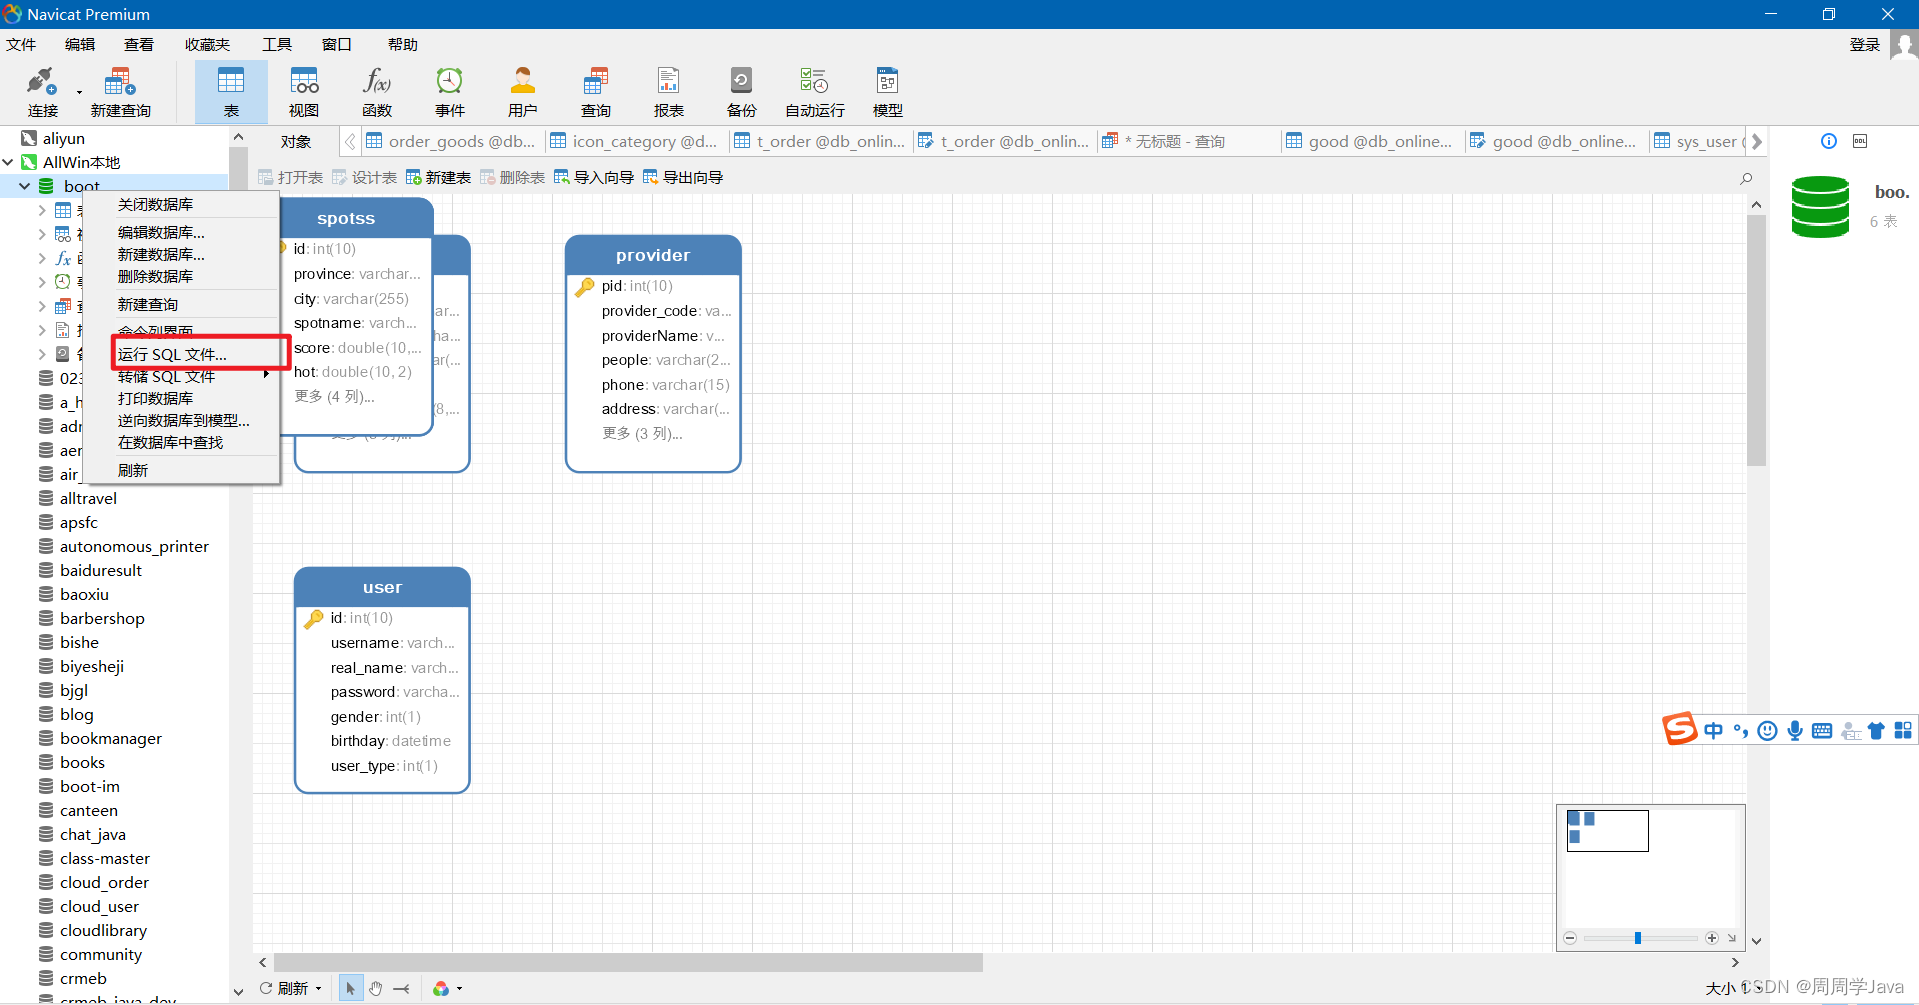
Task: Open the 报表 report toolbar icon
Action: click(669, 92)
